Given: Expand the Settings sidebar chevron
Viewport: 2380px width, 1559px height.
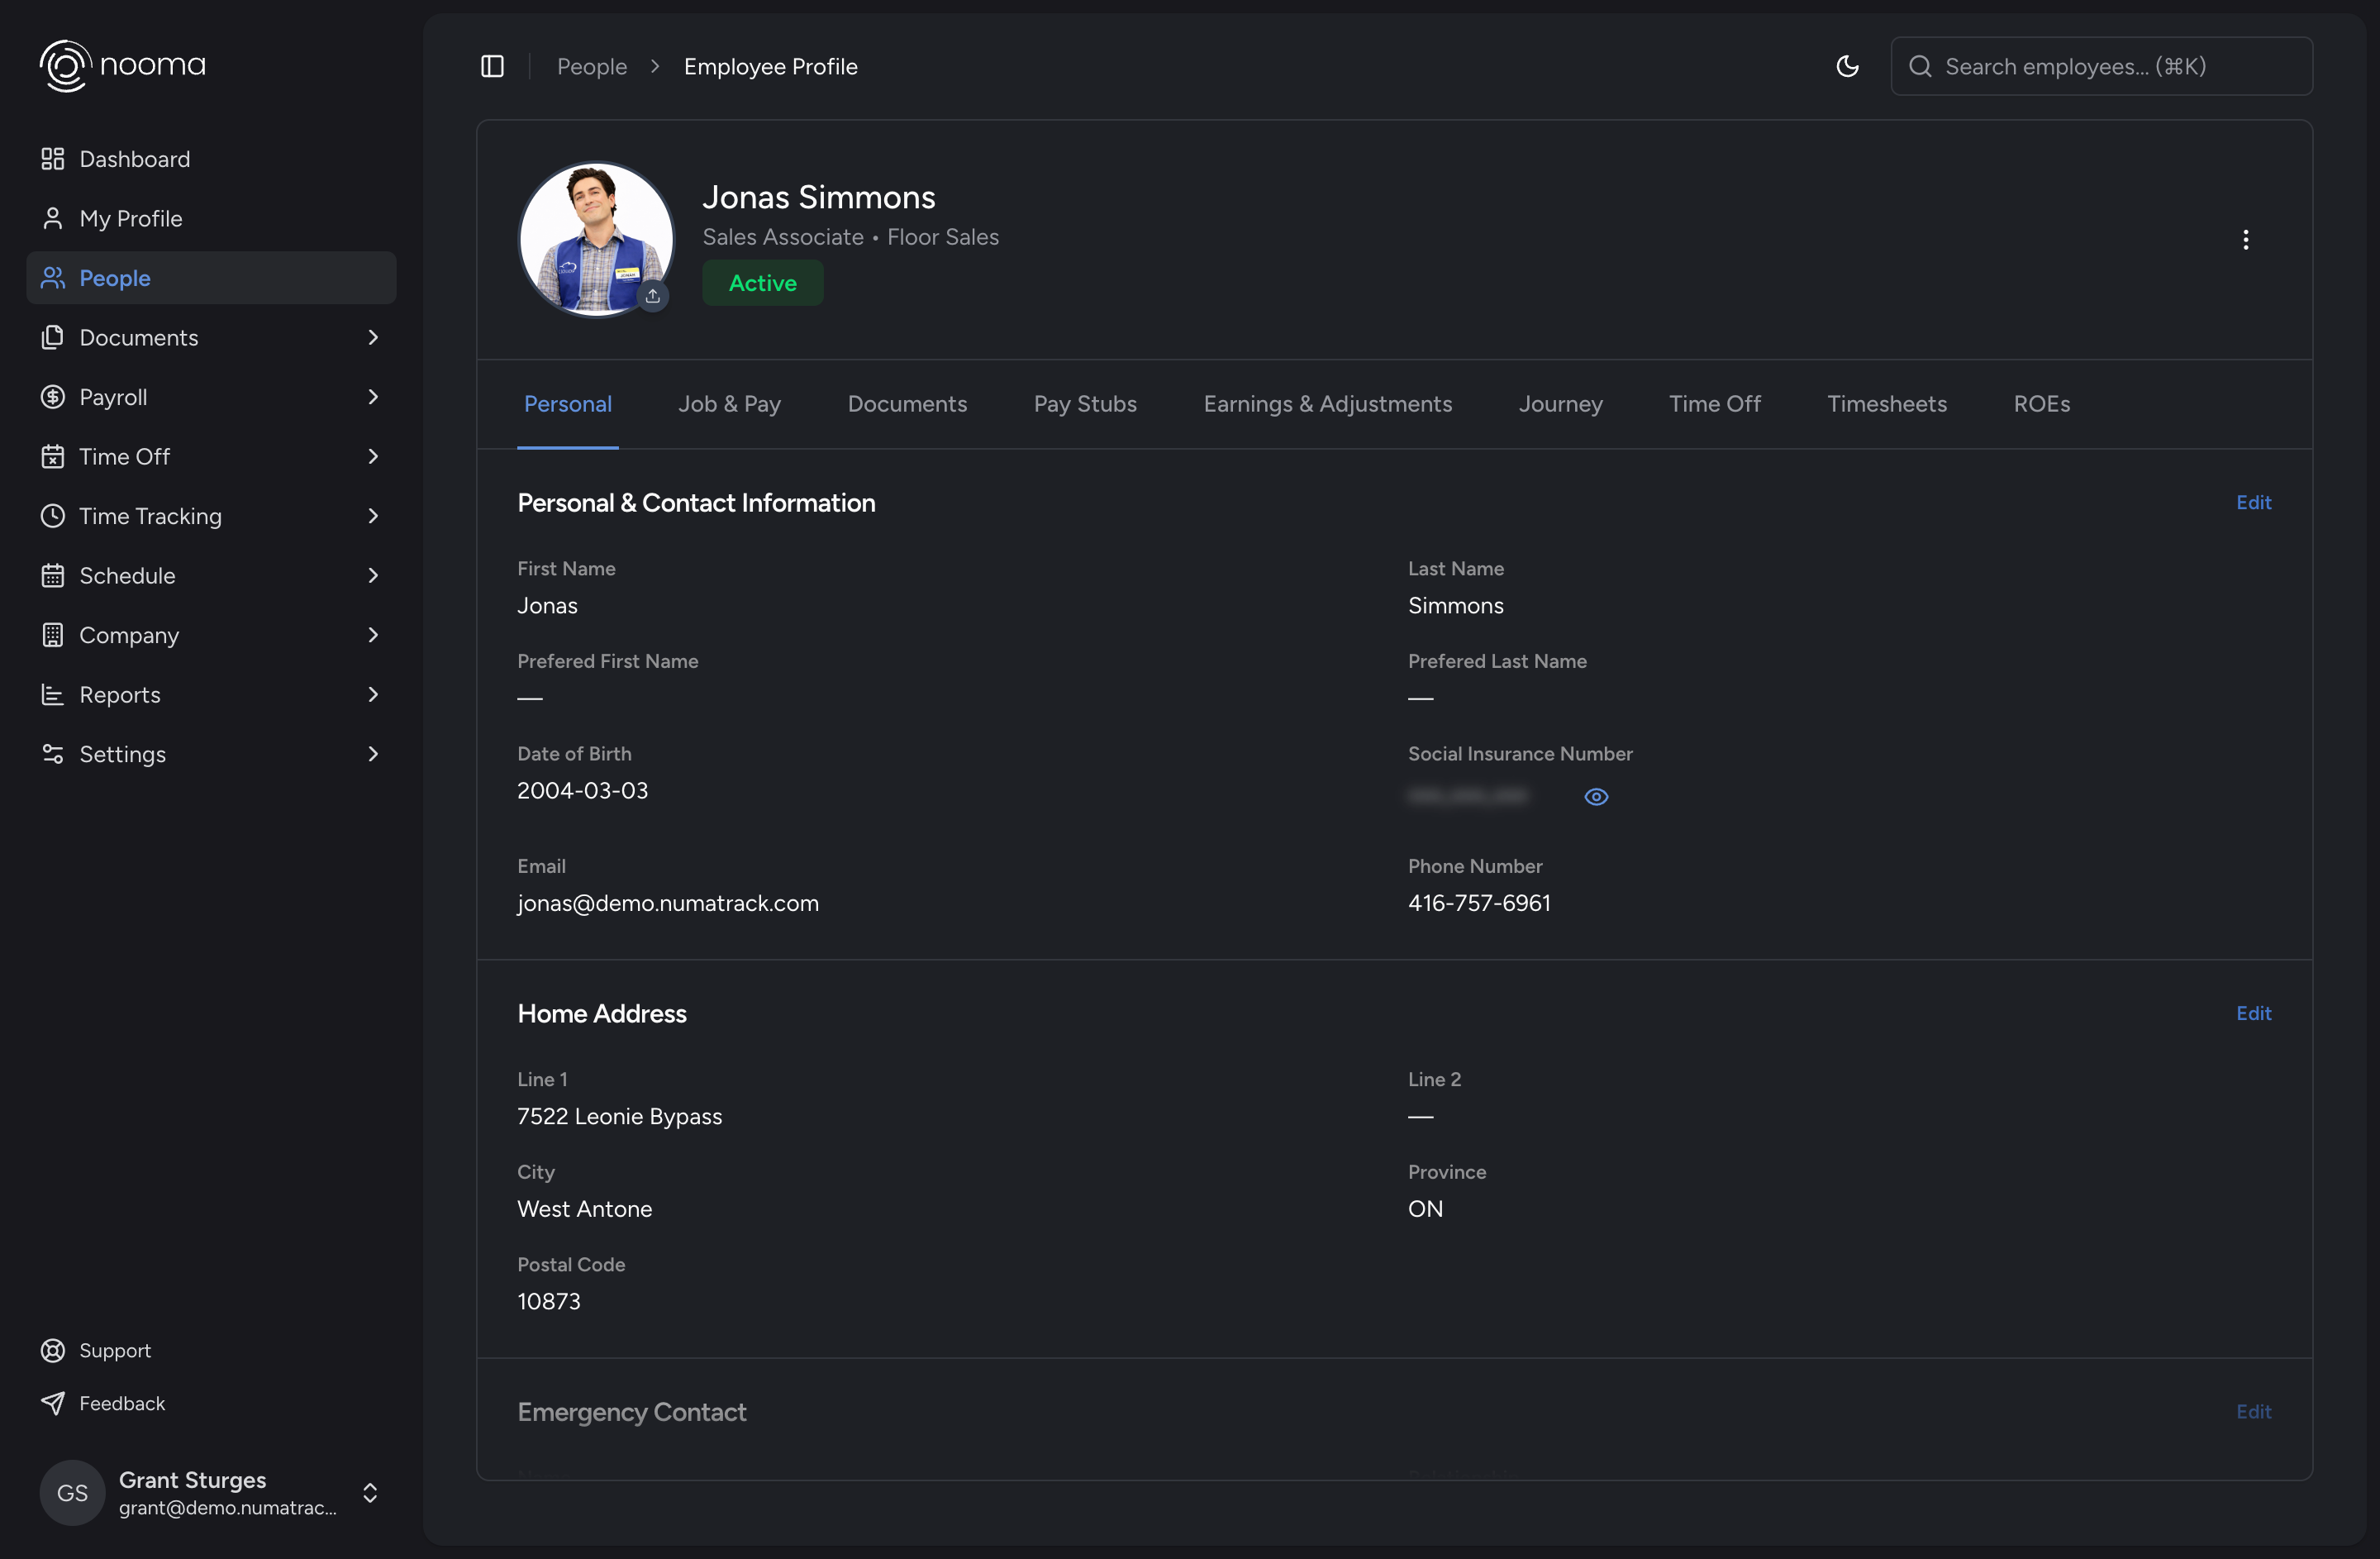Looking at the screenshot, I should click(x=373, y=754).
